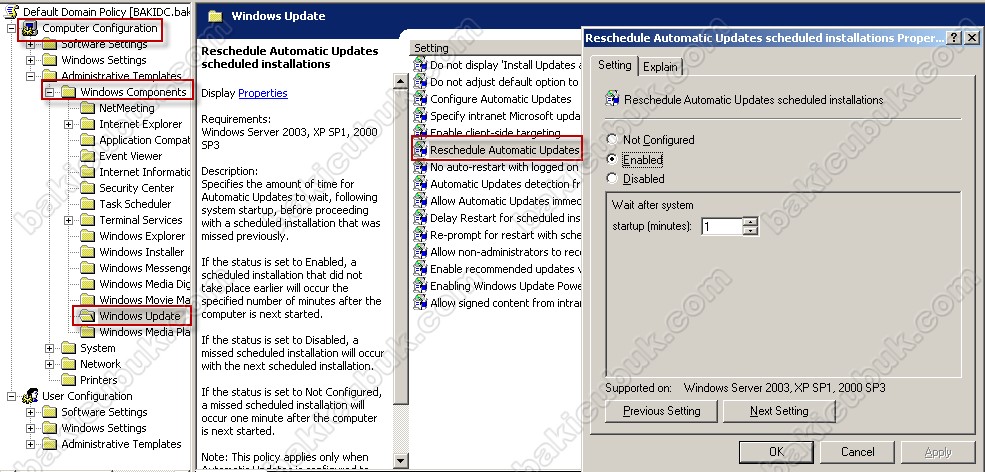Collapse the User Configuration node
985x472 pixels.
(x=11, y=397)
